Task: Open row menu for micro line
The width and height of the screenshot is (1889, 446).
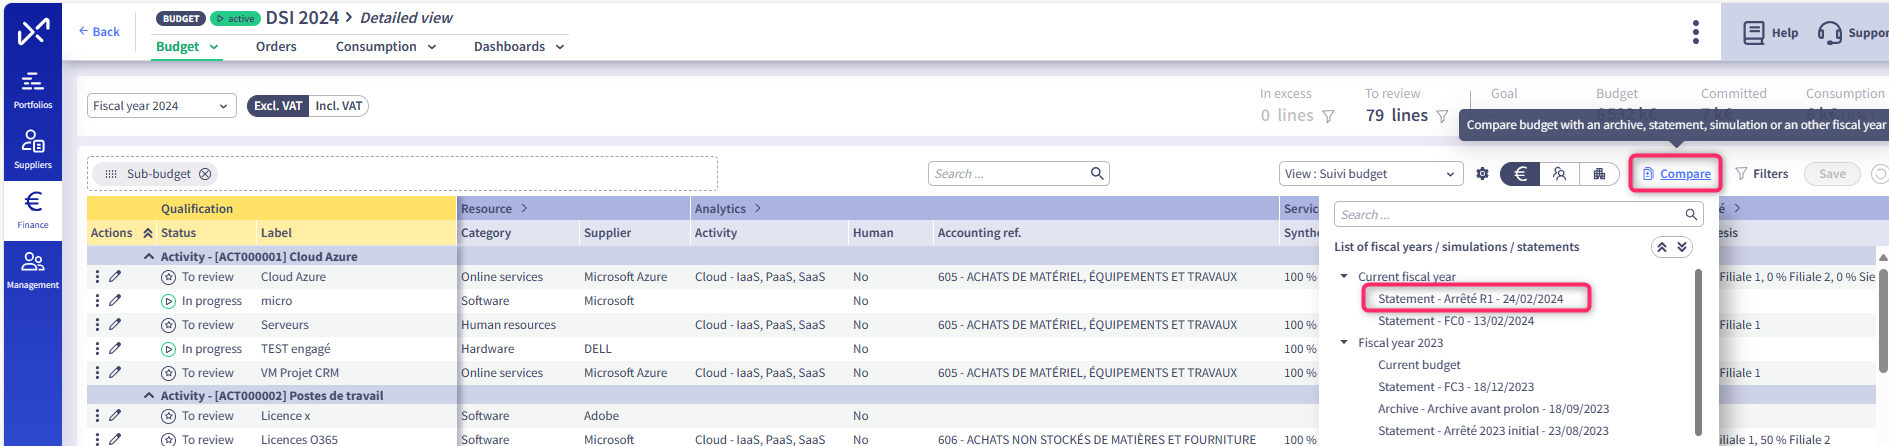Action: point(97,301)
